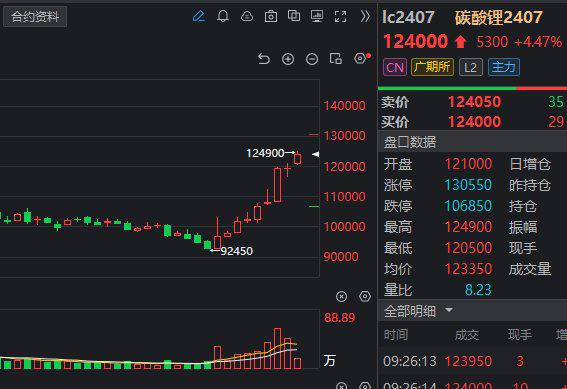Click the CN market badge
The image size is (567, 389).
(x=395, y=67)
